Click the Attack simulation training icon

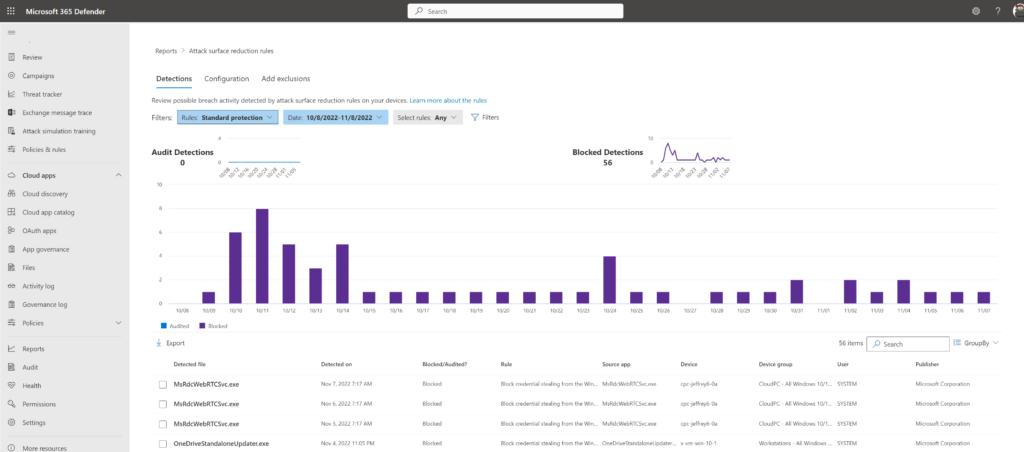coord(11,131)
